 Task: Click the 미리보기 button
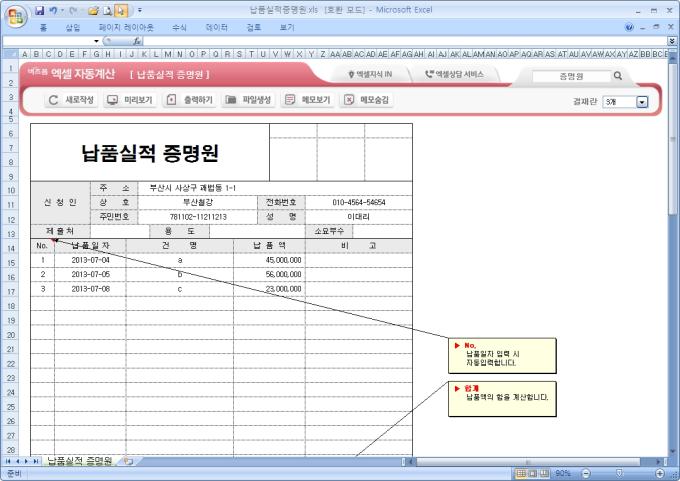pyautogui.click(x=129, y=100)
